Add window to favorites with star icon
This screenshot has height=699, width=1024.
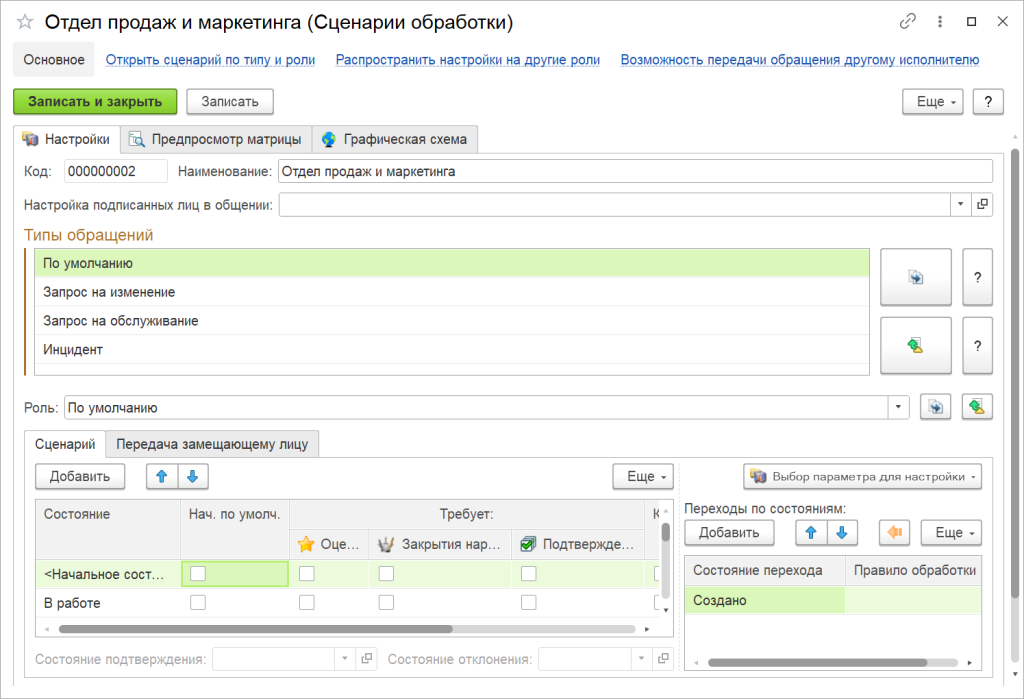(x=25, y=22)
